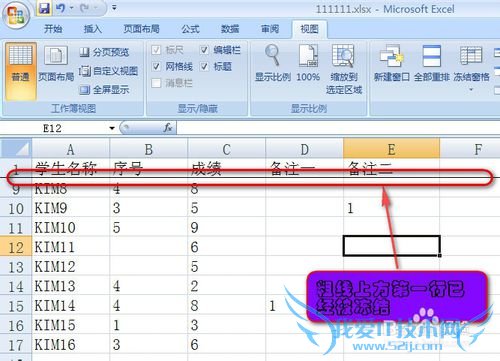Switch to 全屏显示 full screen

coord(104,89)
